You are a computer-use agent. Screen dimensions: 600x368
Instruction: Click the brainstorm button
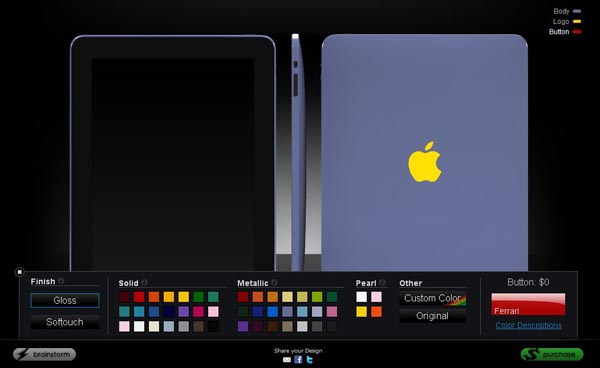coord(44,354)
